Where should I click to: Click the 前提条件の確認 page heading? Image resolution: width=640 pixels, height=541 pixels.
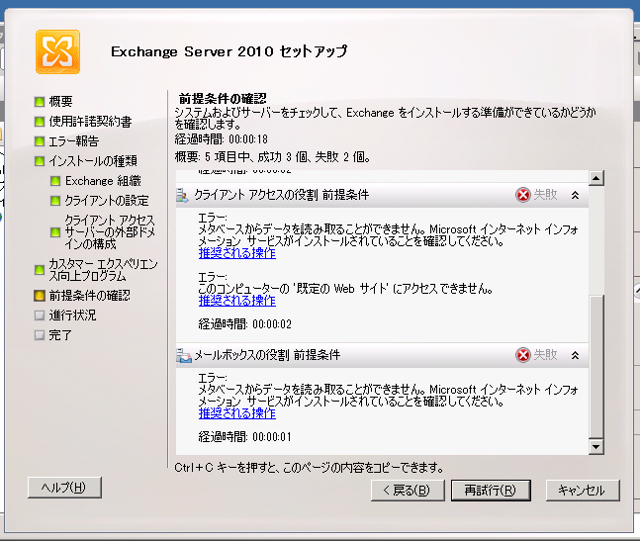click(x=222, y=98)
